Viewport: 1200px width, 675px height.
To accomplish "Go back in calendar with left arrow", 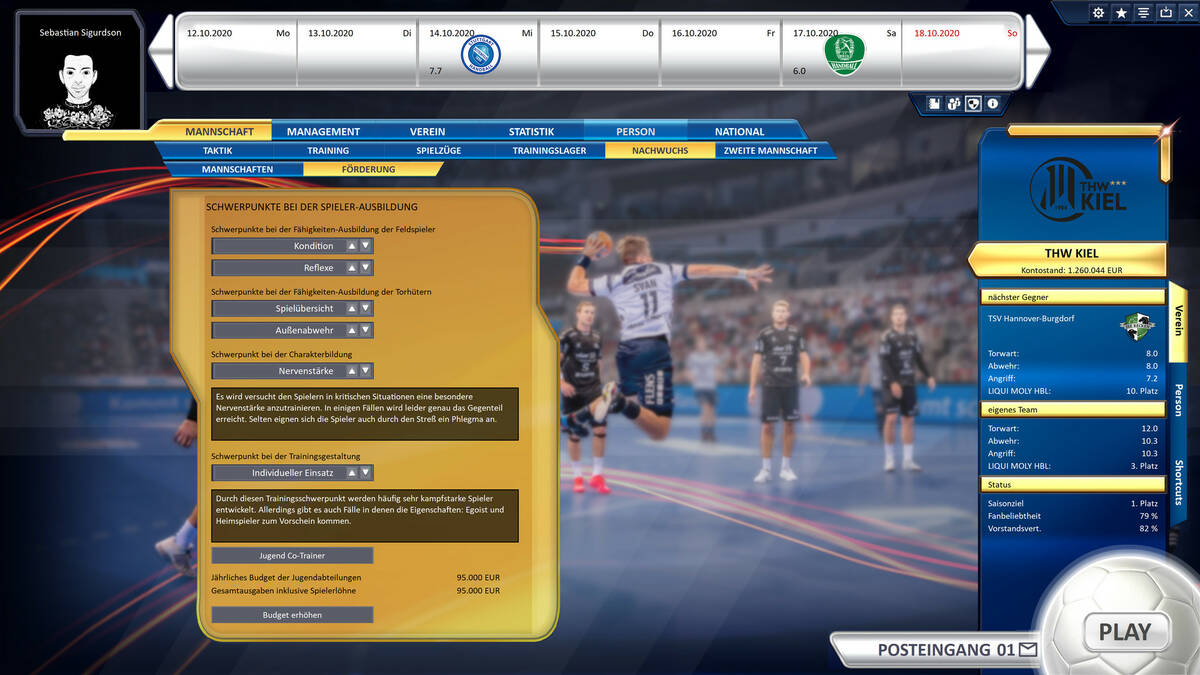I will (x=160, y=50).
